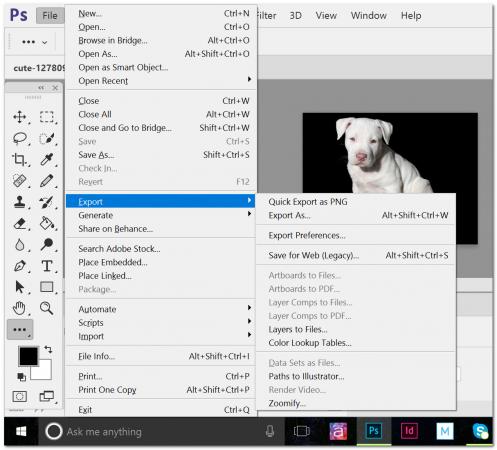Choose Paths to Illustrator...

tap(356, 376)
